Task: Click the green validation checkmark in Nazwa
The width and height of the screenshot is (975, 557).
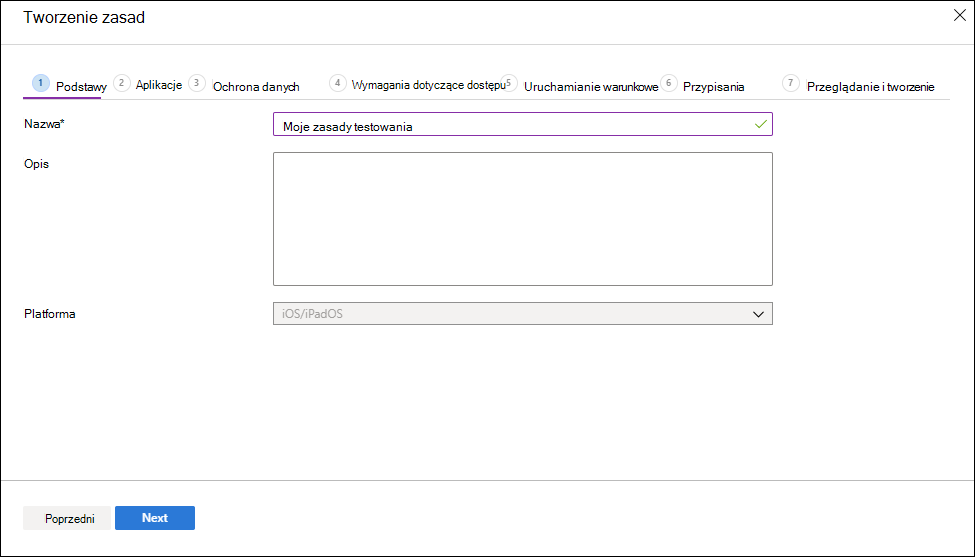Action: (760, 124)
